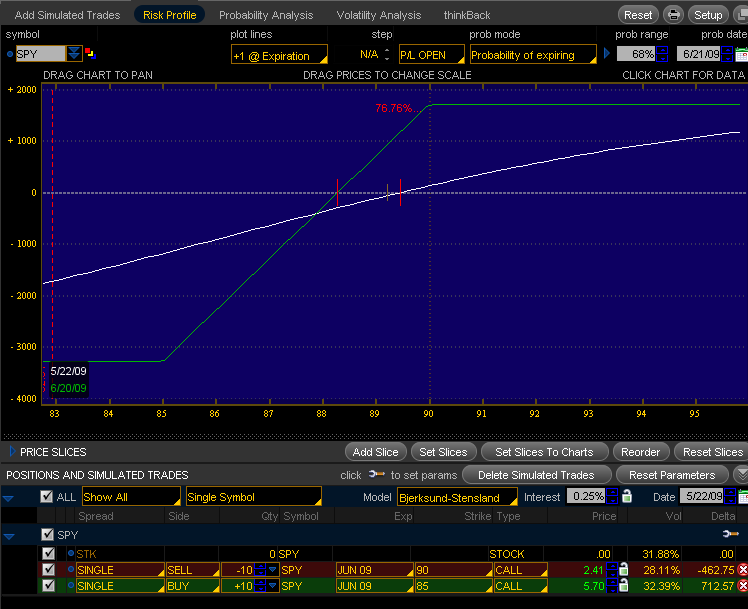The height and width of the screenshot is (609, 748).
Task: Toggle the ALL positions checkbox
Action: click(46, 497)
